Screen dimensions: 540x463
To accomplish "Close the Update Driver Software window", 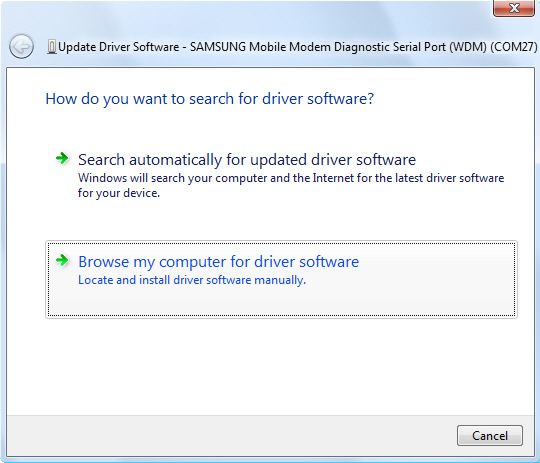I will [x=514, y=8].
